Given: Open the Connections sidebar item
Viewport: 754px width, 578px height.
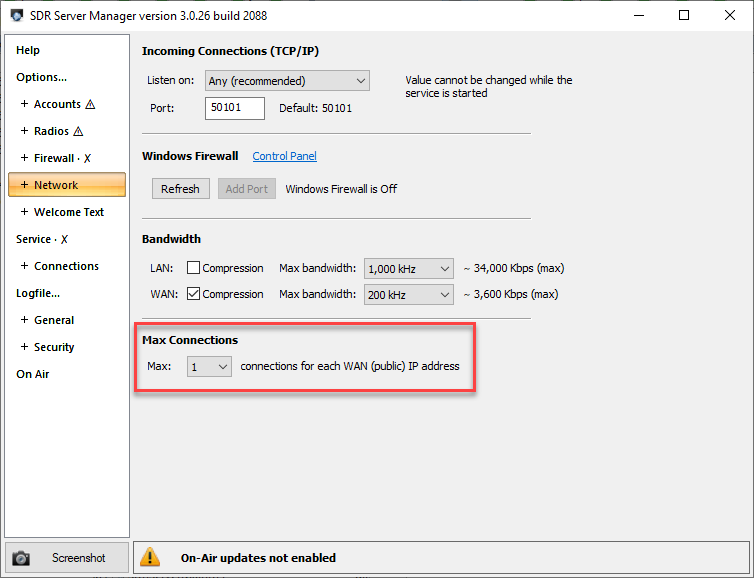Looking at the screenshot, I should coord(66,266).
